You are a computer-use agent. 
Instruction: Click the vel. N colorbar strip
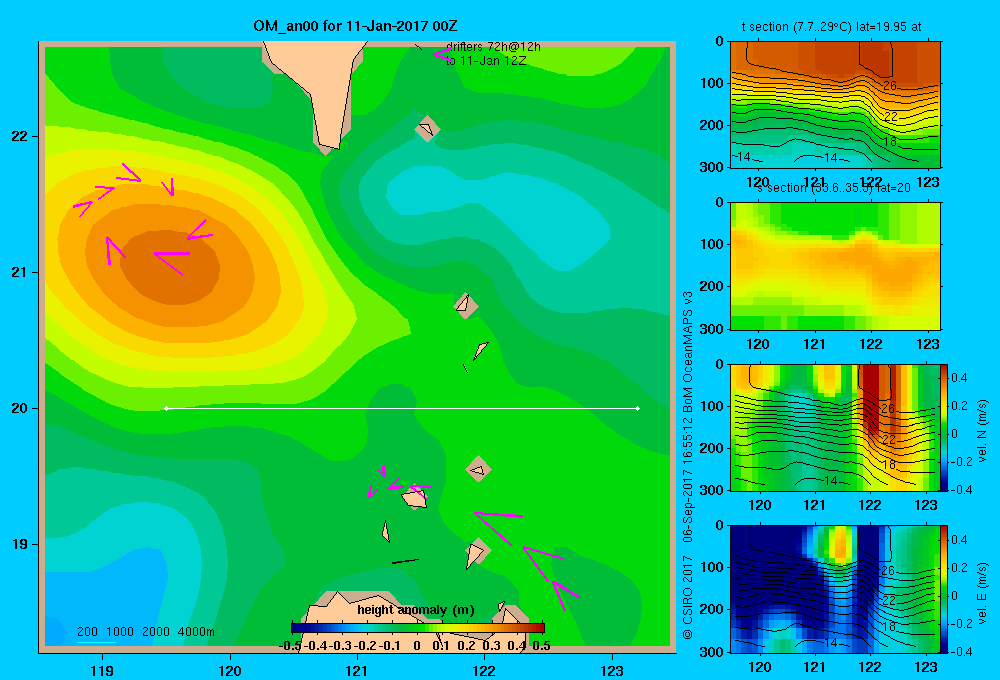point(945,427)
